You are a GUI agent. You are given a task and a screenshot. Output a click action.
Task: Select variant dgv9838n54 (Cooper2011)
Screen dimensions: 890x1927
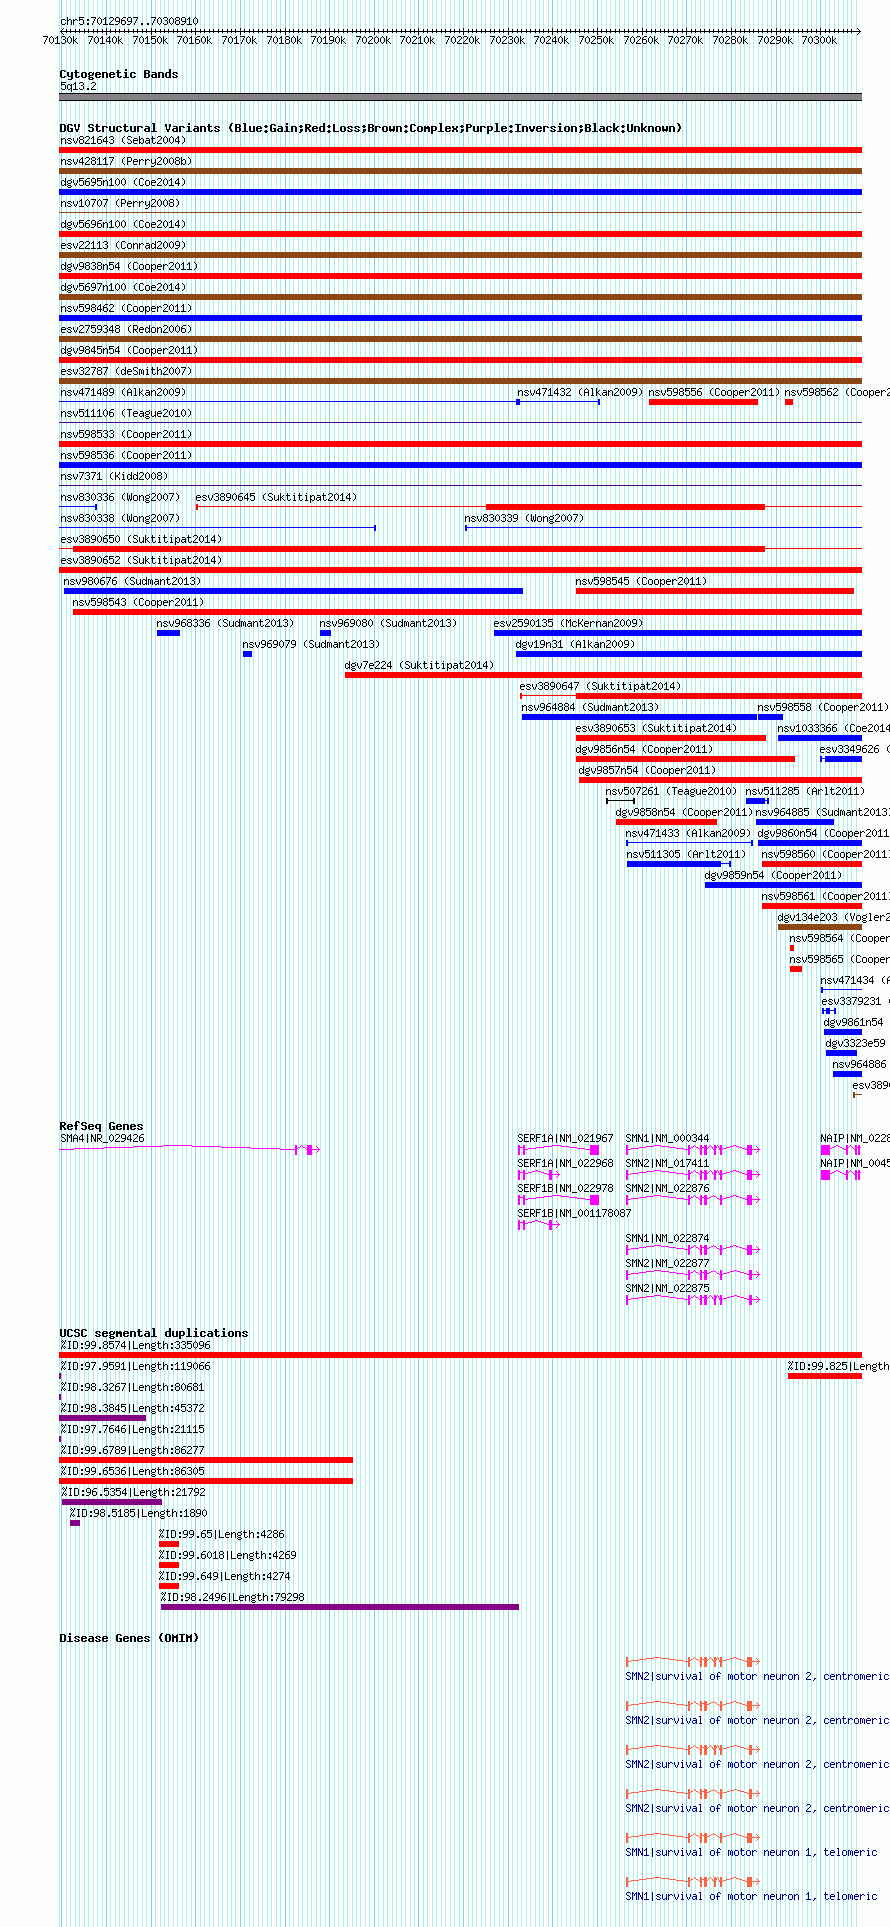point(129,266)
